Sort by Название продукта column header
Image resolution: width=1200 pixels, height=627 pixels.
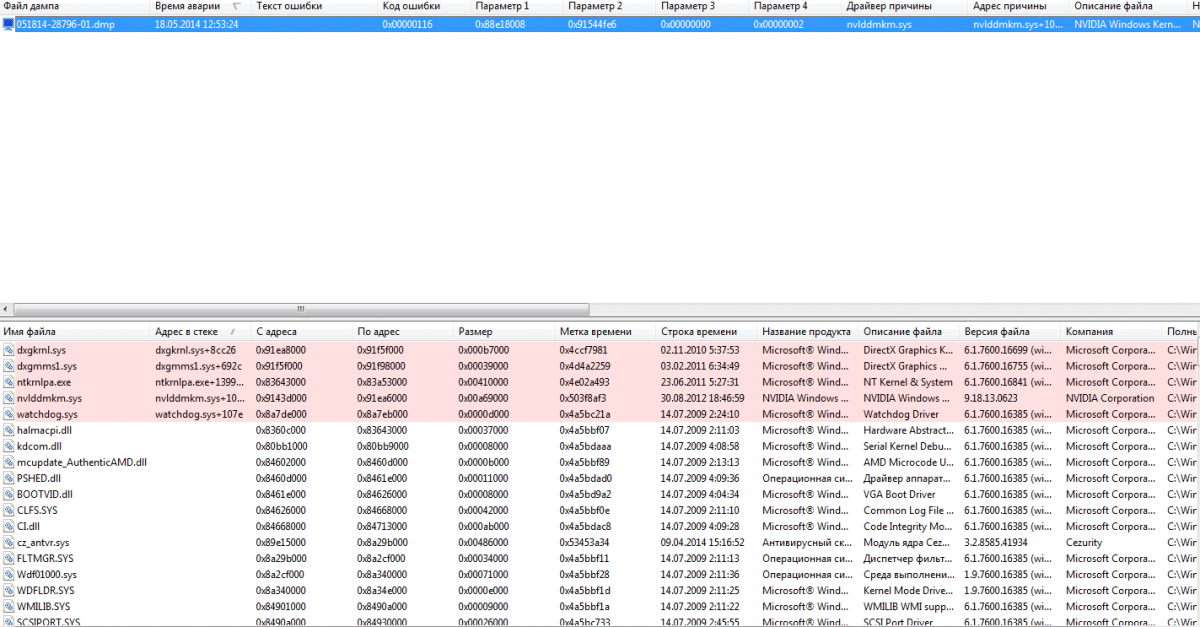808,331
